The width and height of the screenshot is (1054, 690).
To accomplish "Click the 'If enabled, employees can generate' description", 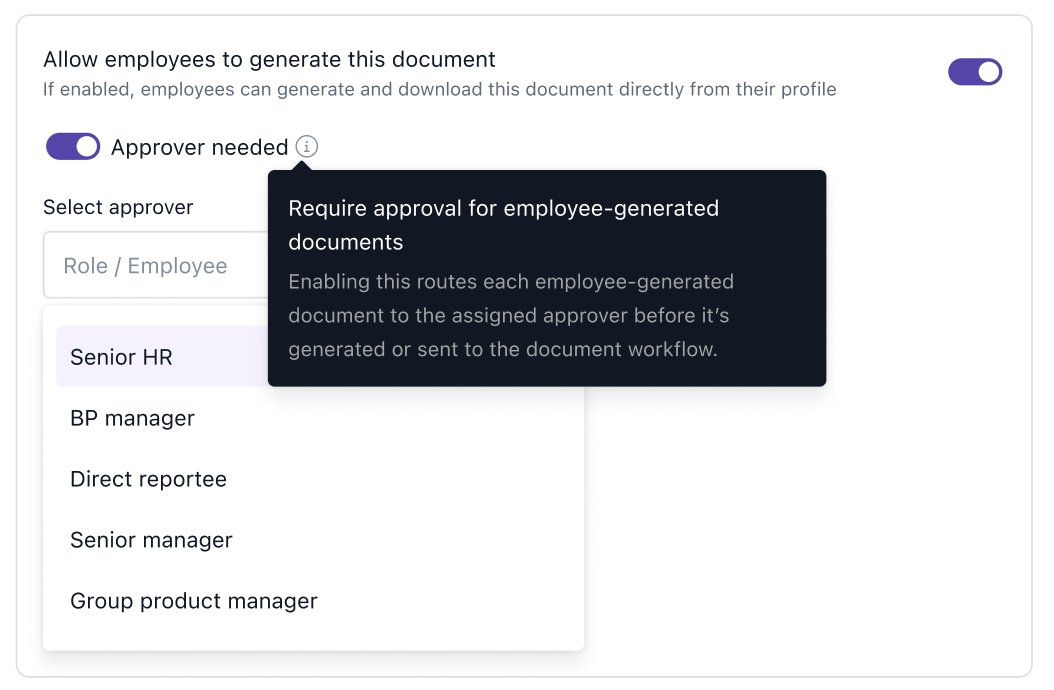I will (x=439, y=90).
